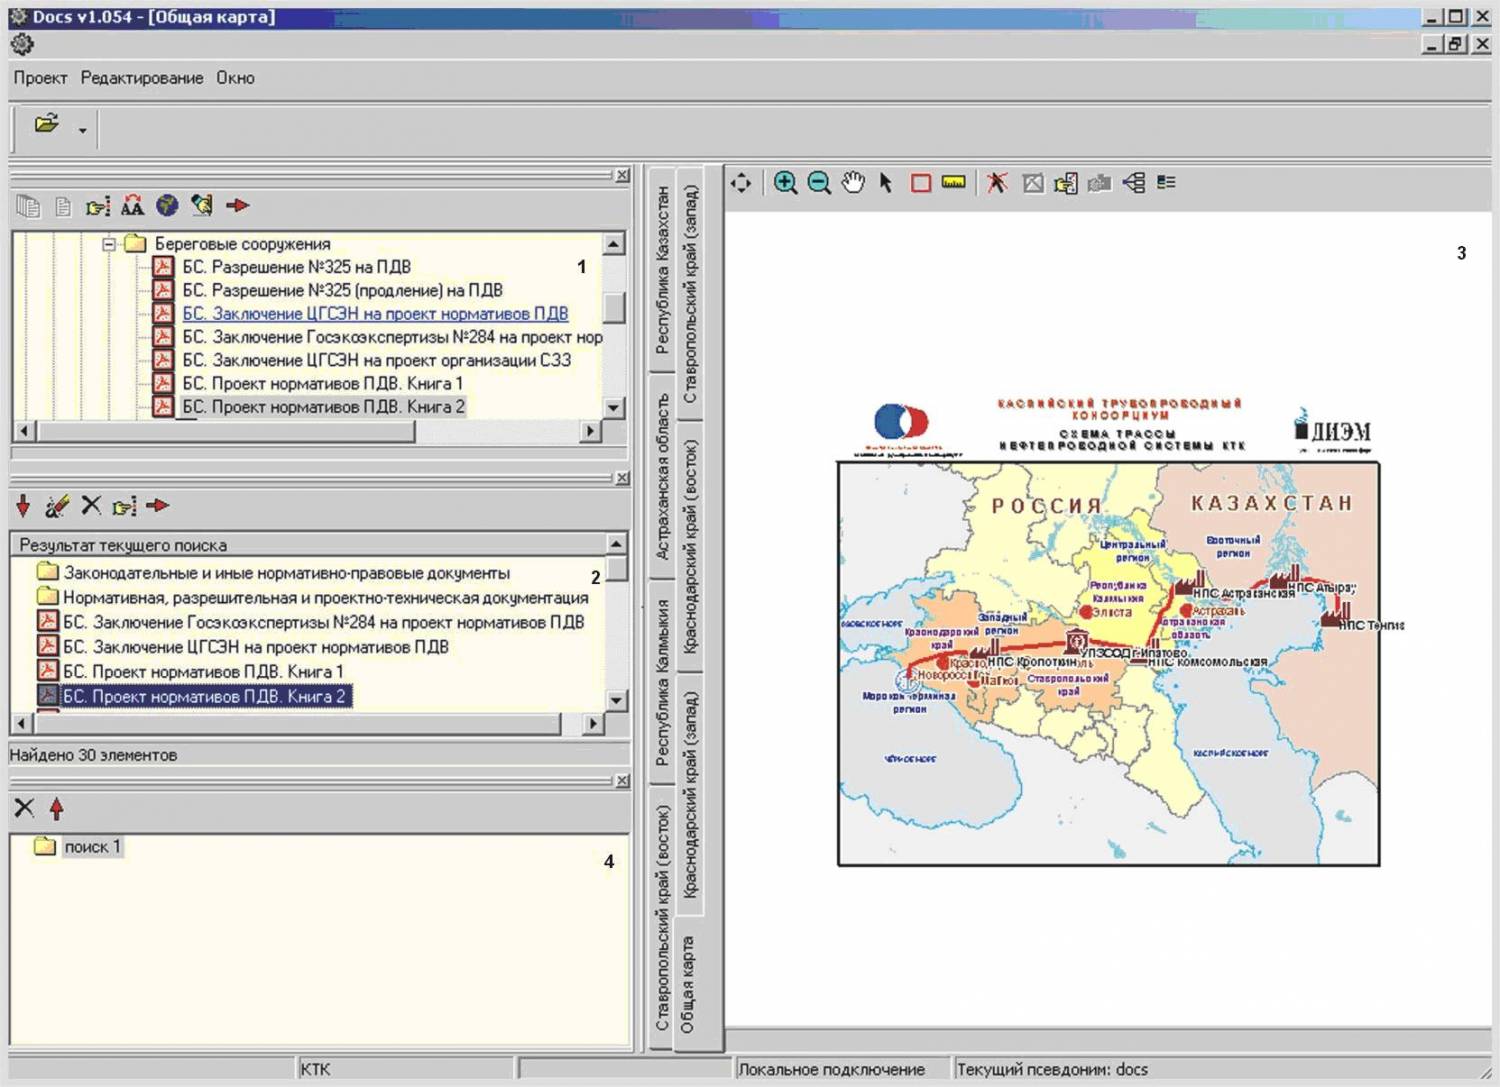Click document tree vertical scrollbar down arrow
Screen dimensions: 1500x1087
click(614, 408)
